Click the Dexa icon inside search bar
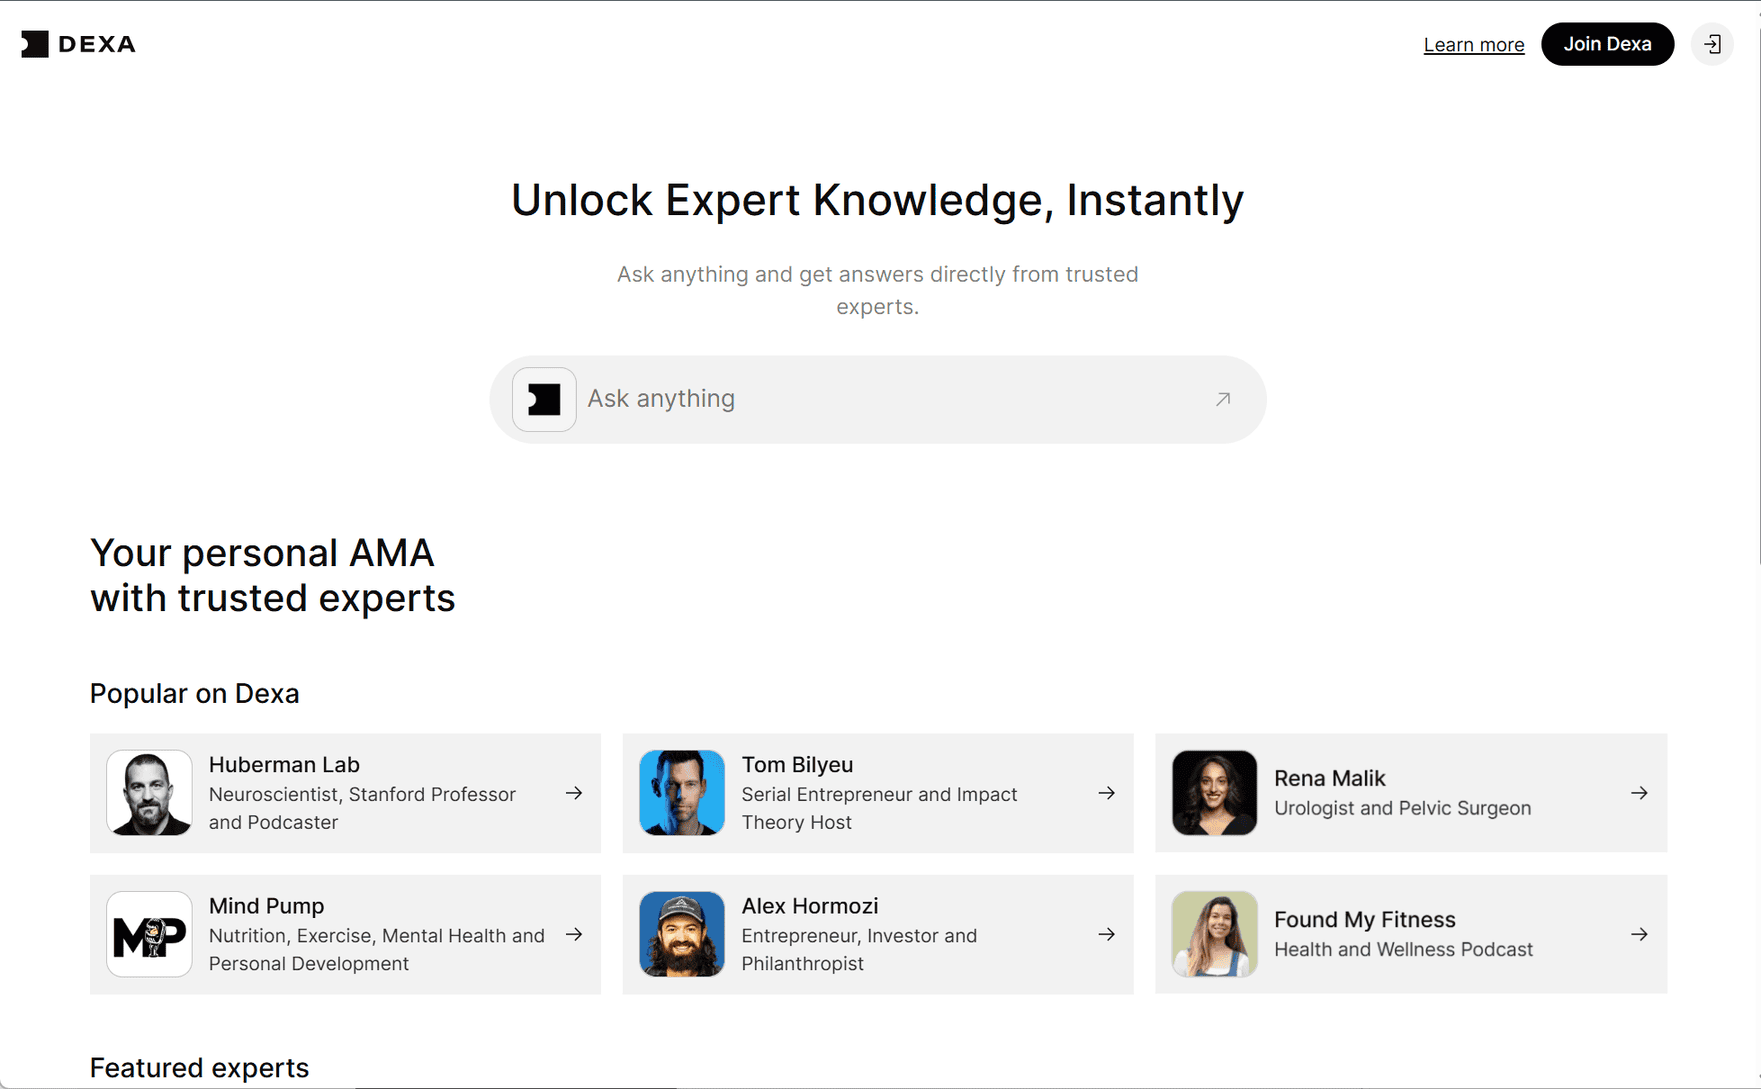The width and height of the screenshot is (1761, 1089). (x=544, y=399)
